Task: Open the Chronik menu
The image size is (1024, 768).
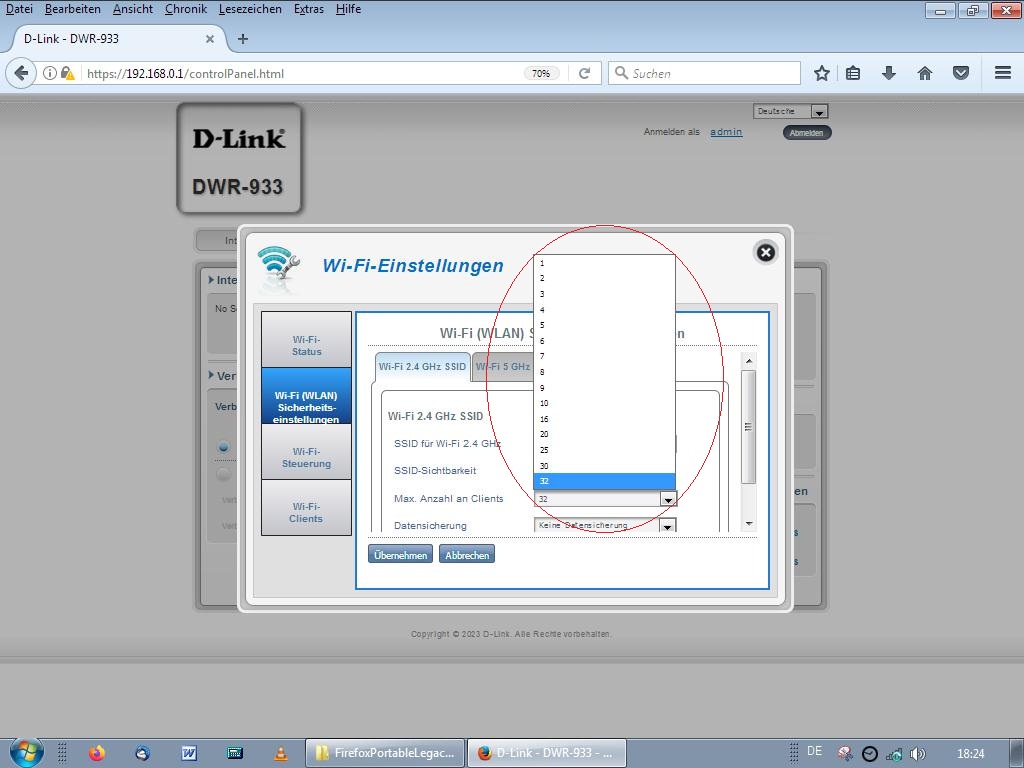Action: 185,9
